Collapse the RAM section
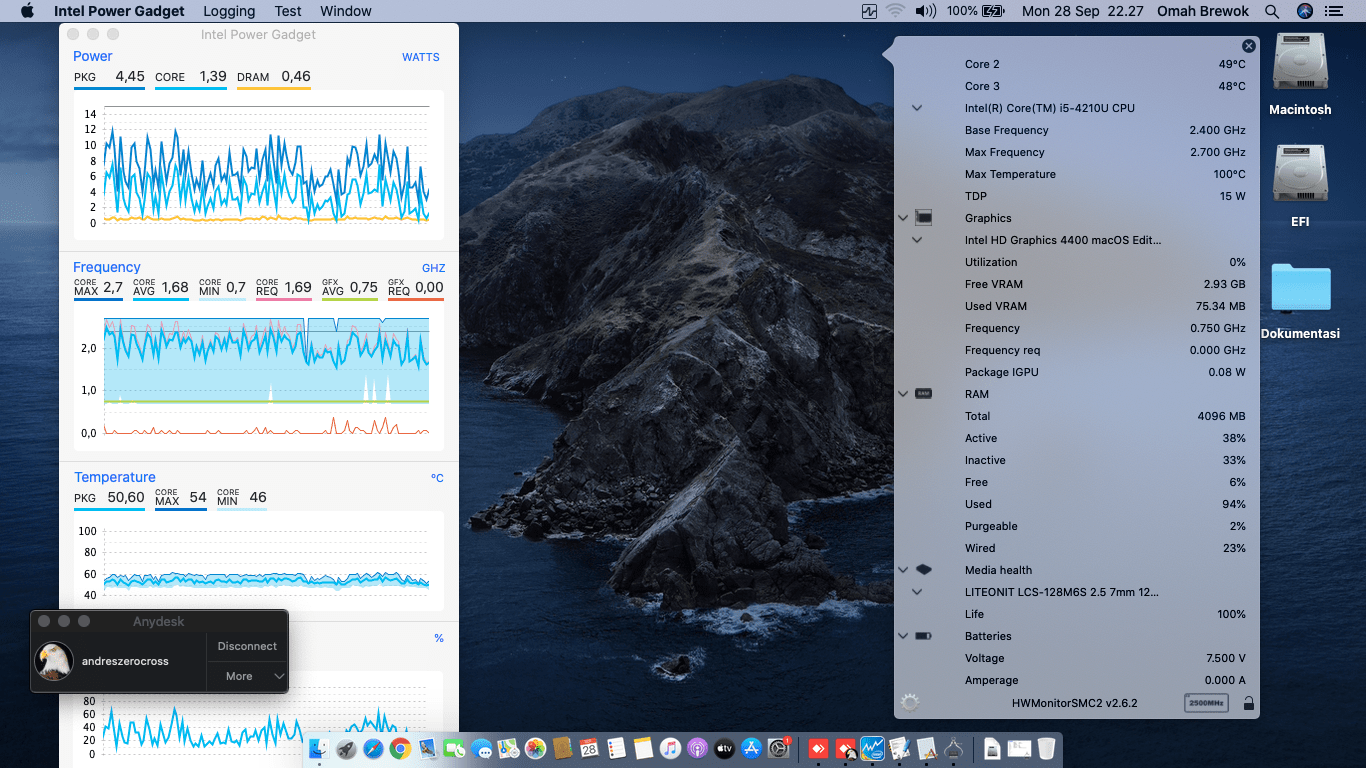 pyautogui.click(x=903, y=394)
